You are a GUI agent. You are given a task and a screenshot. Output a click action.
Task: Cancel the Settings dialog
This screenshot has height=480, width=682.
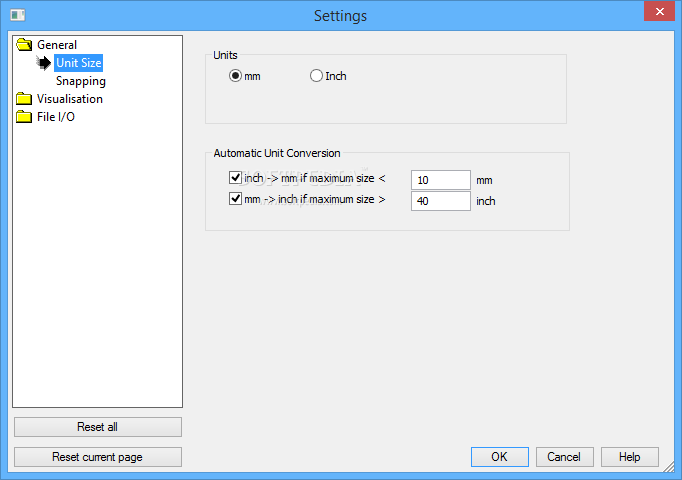click(565, 457)
